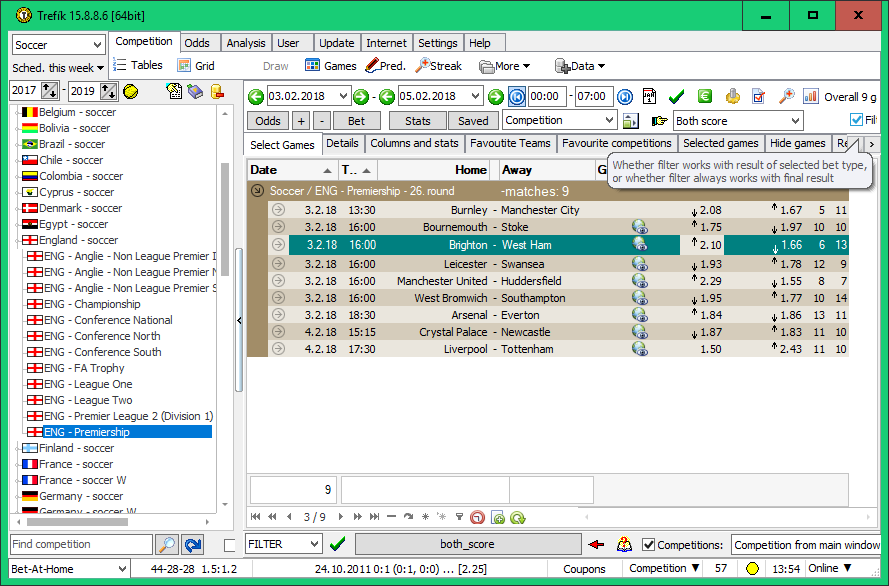Jump to the first record in the navigator
Image resolution: width=889 pixels, height=586 pixels.
255,516
